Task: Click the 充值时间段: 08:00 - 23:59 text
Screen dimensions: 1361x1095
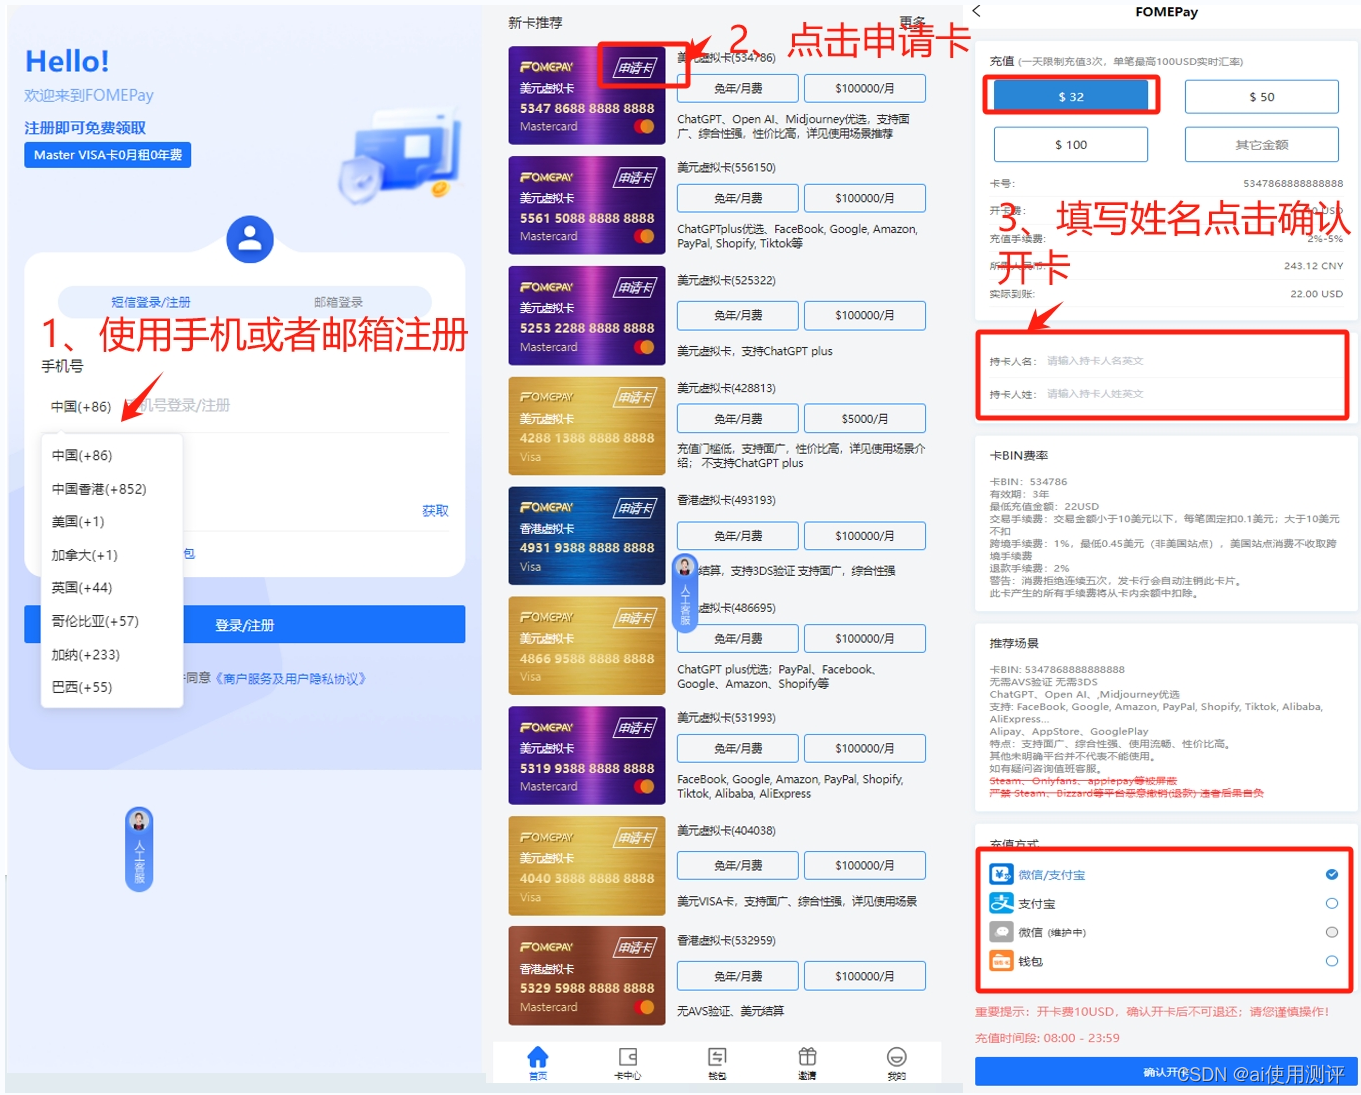Action: 1047,1038
